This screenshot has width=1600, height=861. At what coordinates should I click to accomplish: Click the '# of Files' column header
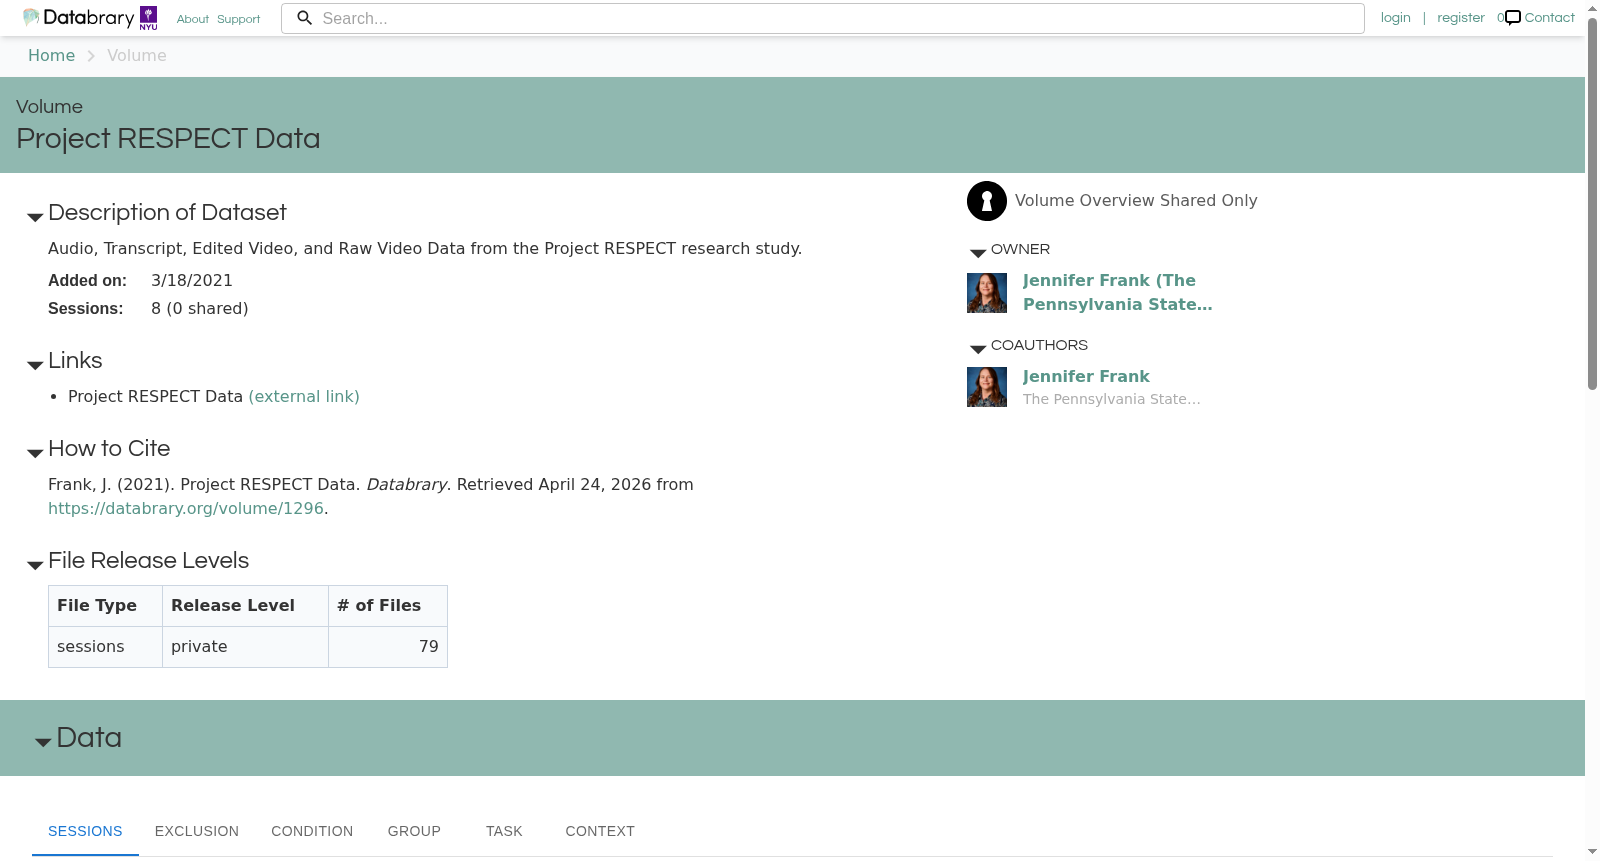coord(388,606)
